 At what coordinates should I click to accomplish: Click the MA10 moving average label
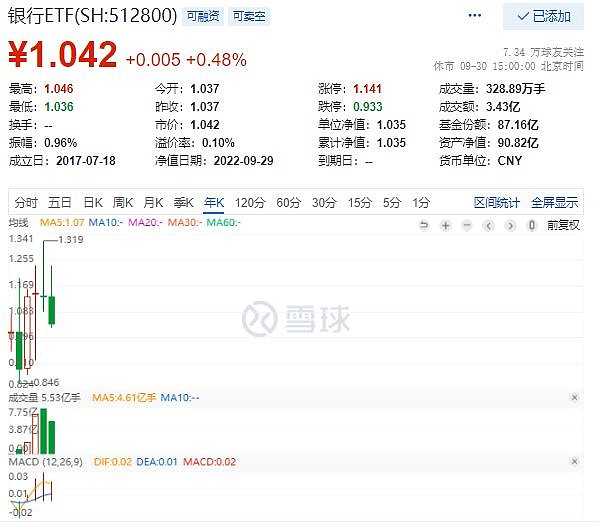[106, 222]
